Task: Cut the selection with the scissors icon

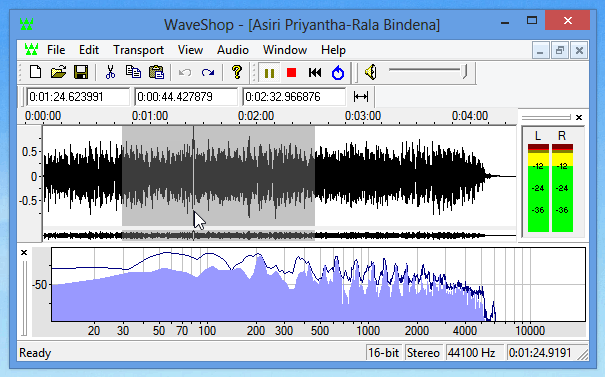Action: point(110,72)
